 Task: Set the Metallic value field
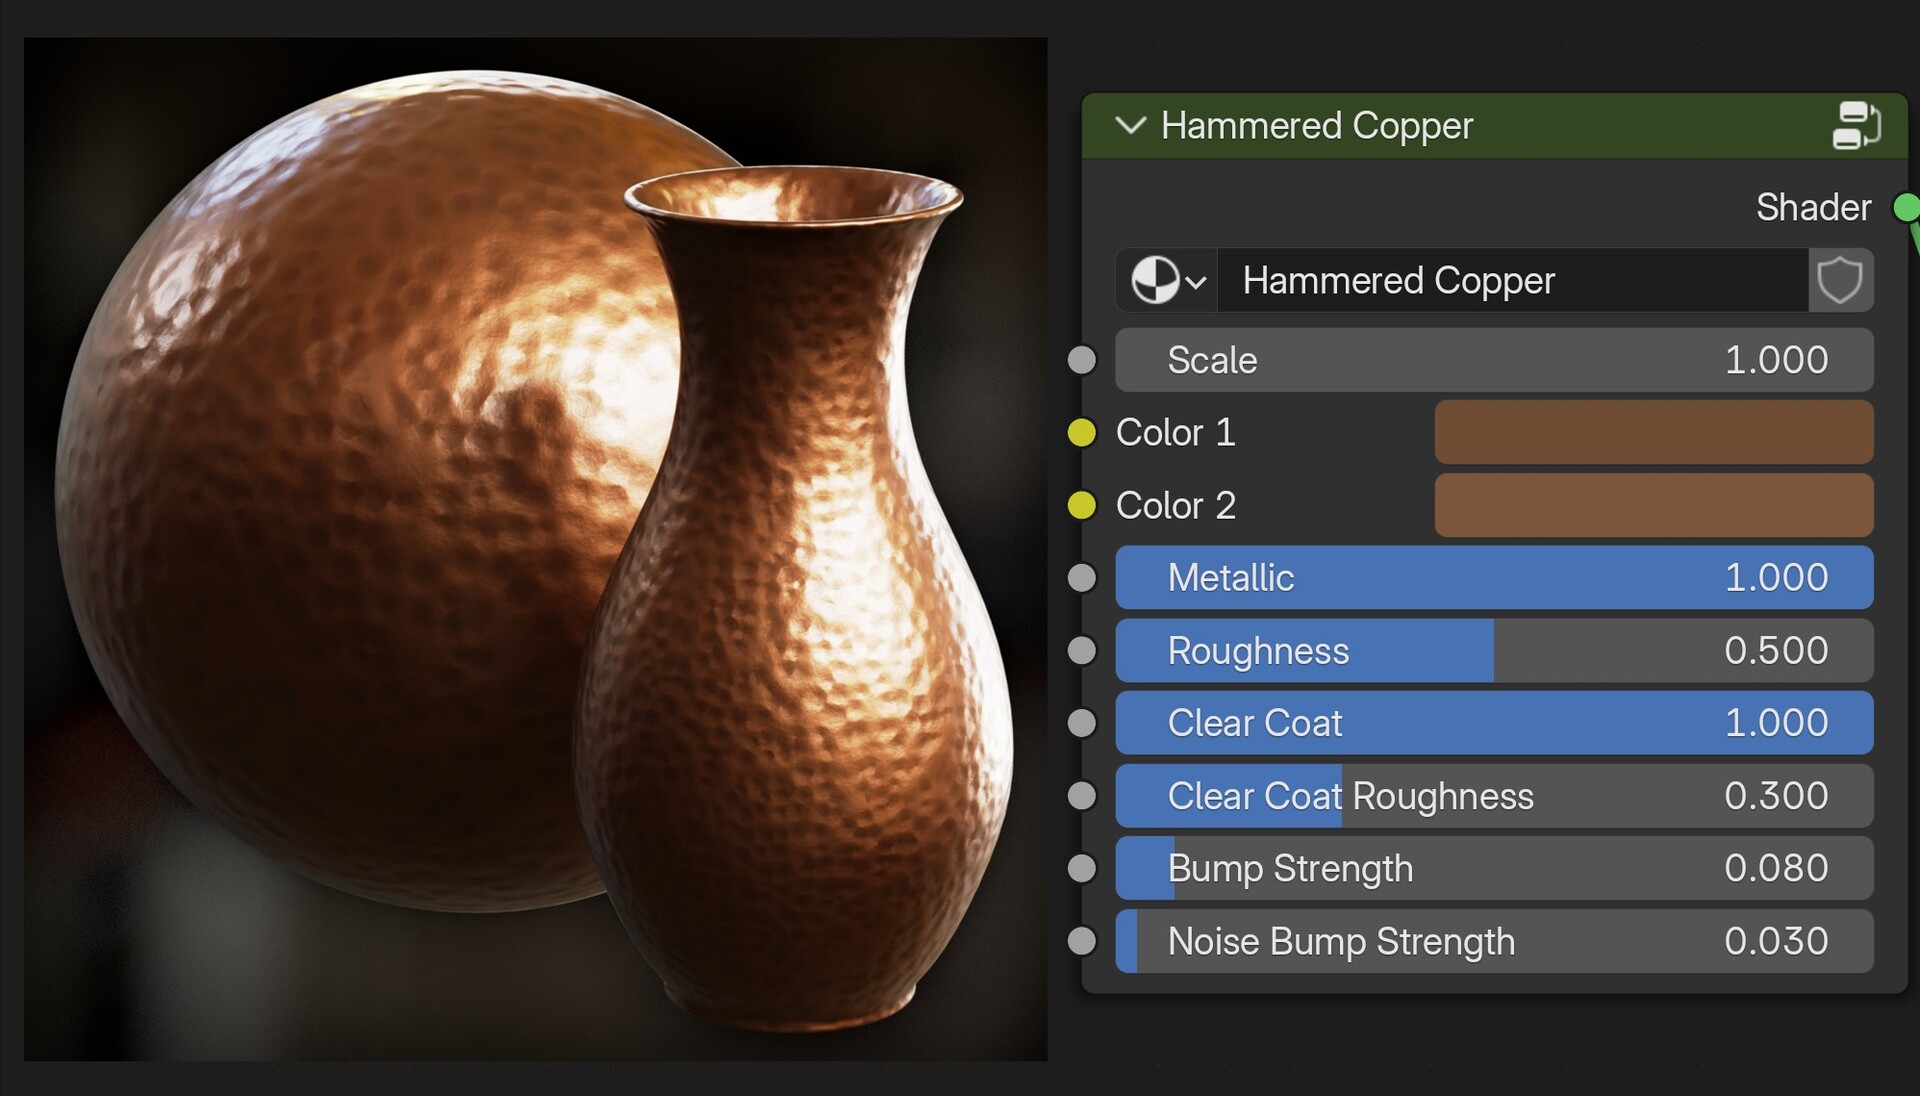[1494, 577]
